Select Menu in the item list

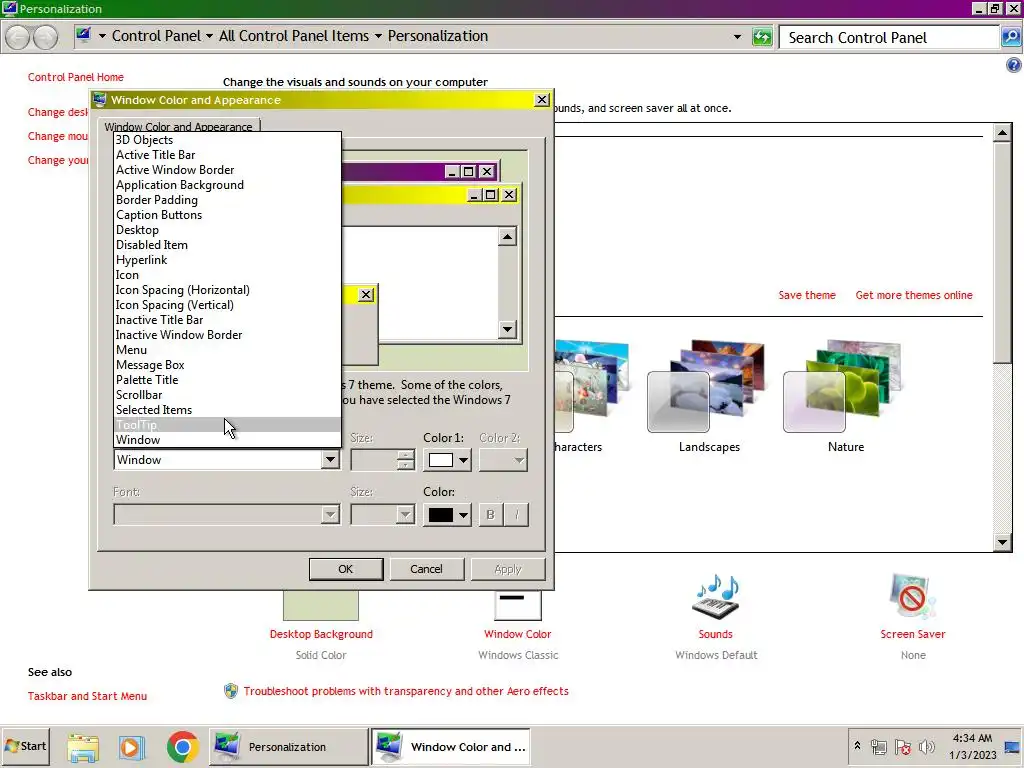[227, 350]
